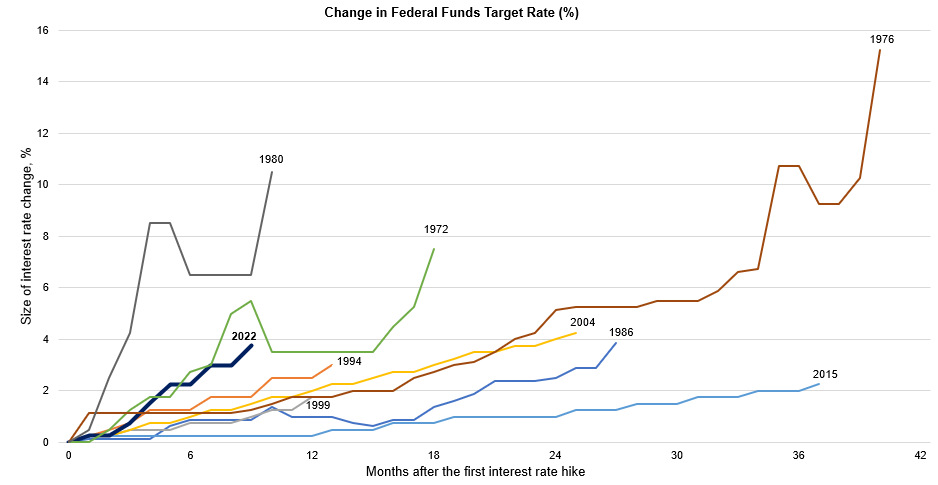Select the 1986 data label
The image size is (938, 485).
[620, 332]
